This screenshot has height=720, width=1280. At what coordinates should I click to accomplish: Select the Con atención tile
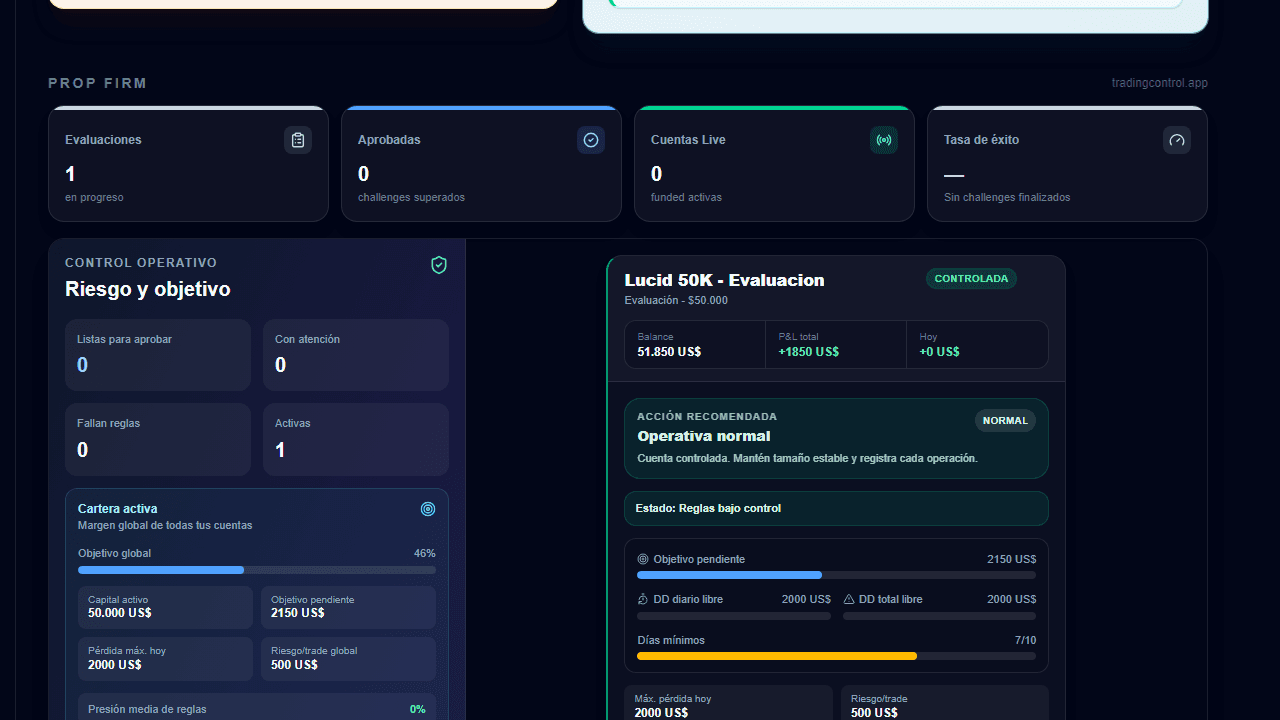click(356, 355)
